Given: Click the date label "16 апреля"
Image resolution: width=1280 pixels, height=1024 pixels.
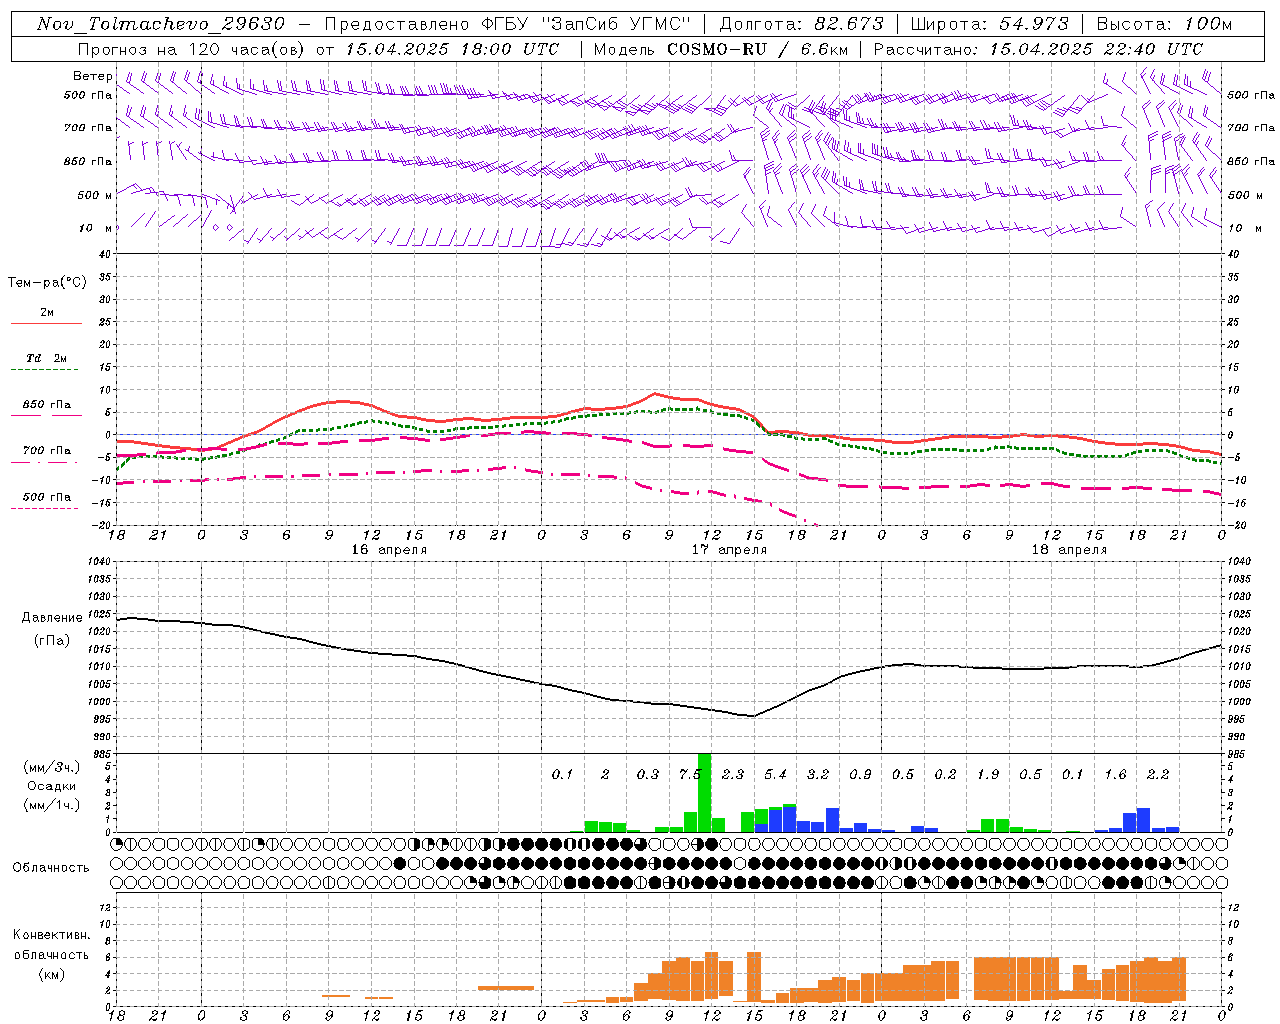Looking at the screenshot, I should click(389, 550).
